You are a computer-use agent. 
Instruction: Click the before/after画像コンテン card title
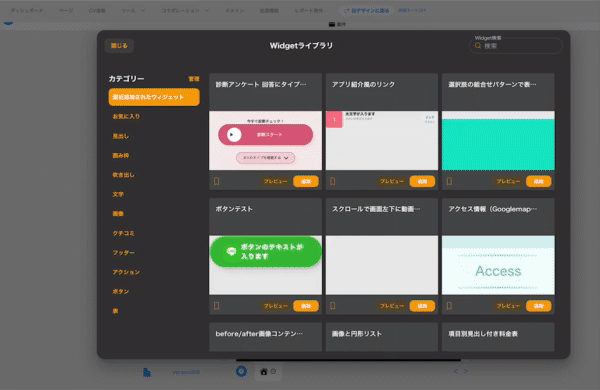point(259,334)
